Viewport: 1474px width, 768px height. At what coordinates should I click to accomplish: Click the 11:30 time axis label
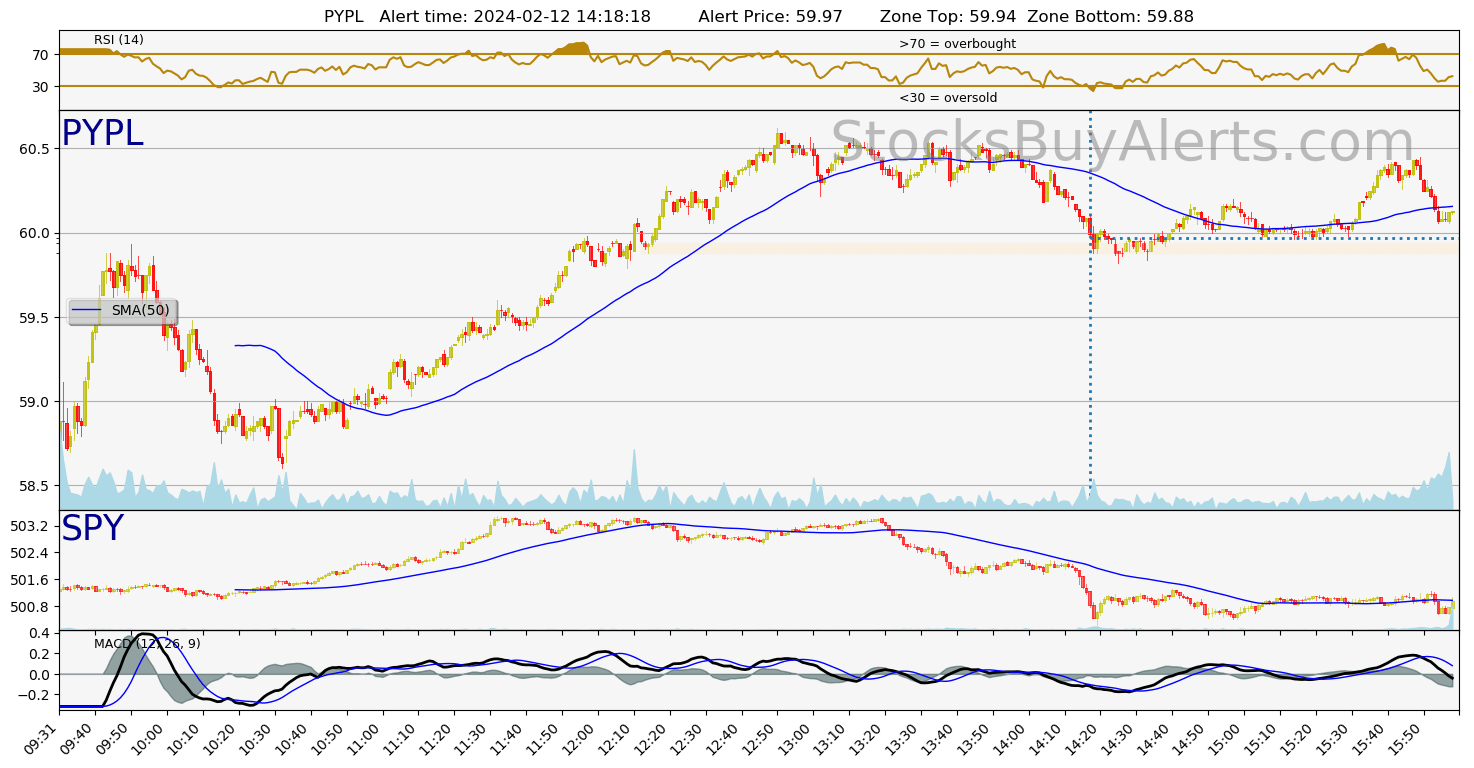tap(474, 738)
